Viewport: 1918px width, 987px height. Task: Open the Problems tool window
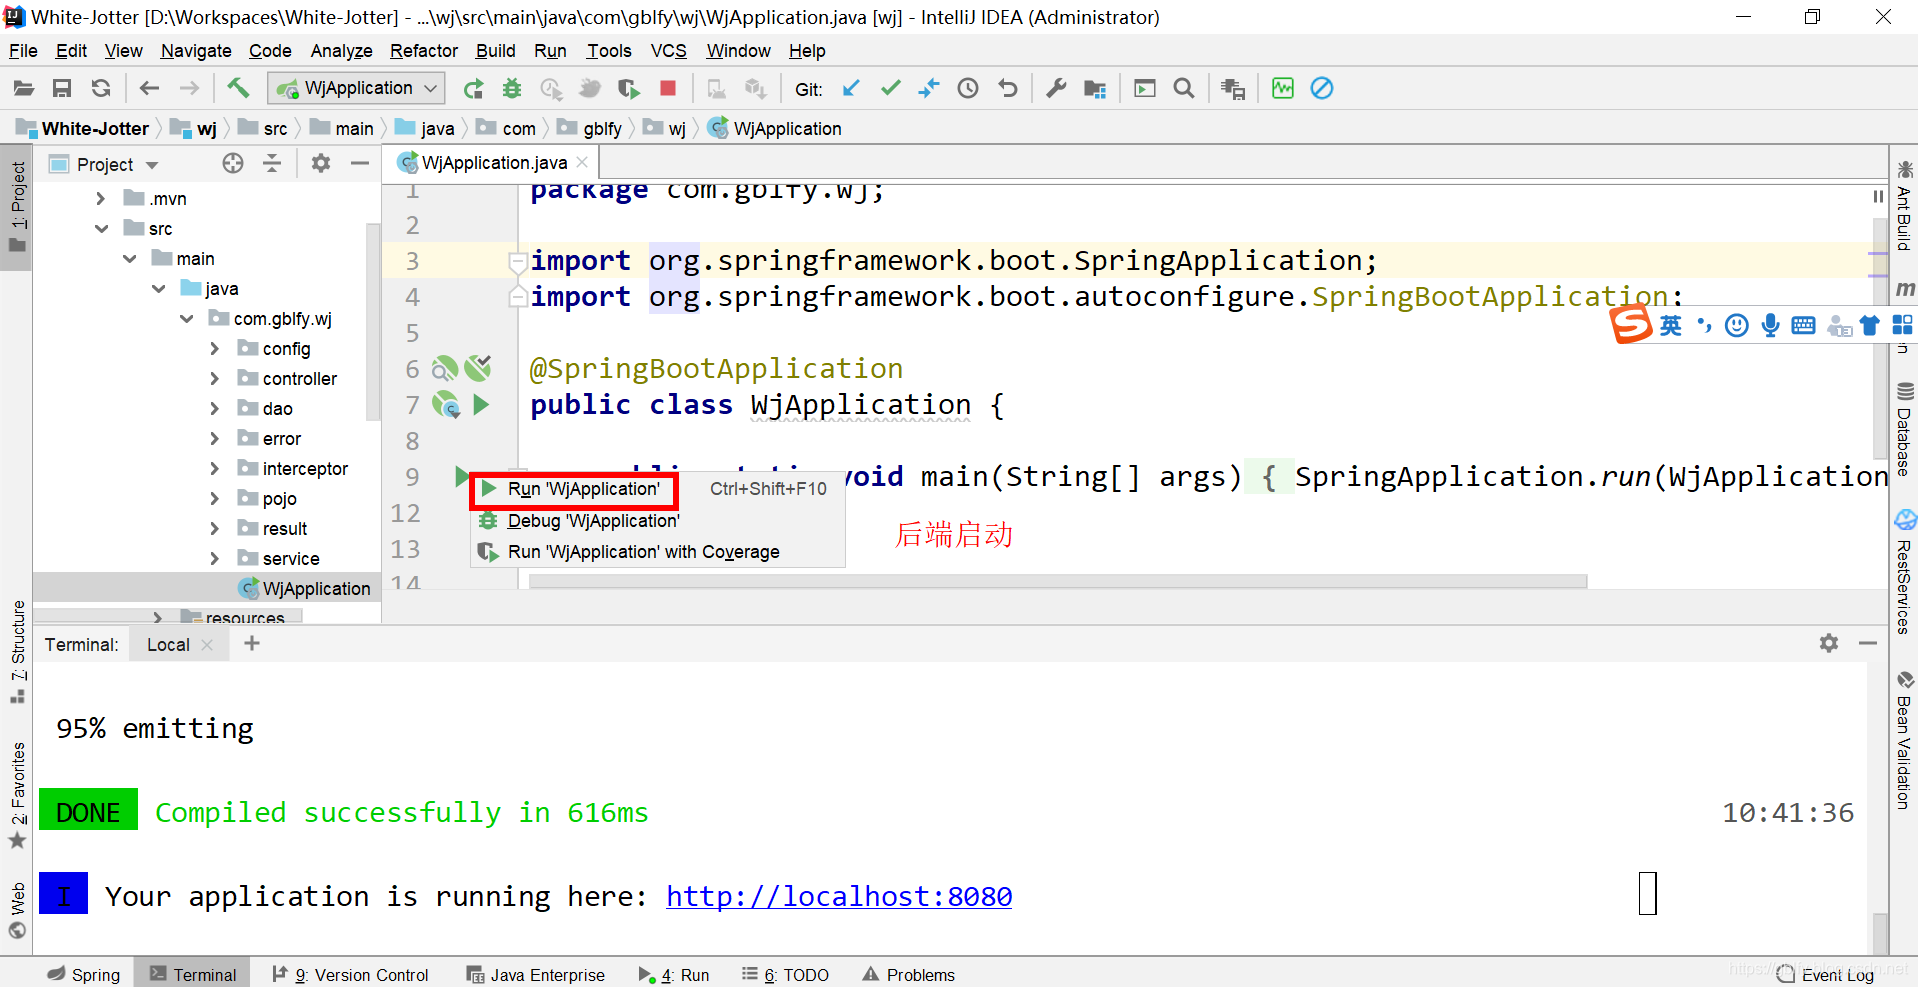click(909, 975)
